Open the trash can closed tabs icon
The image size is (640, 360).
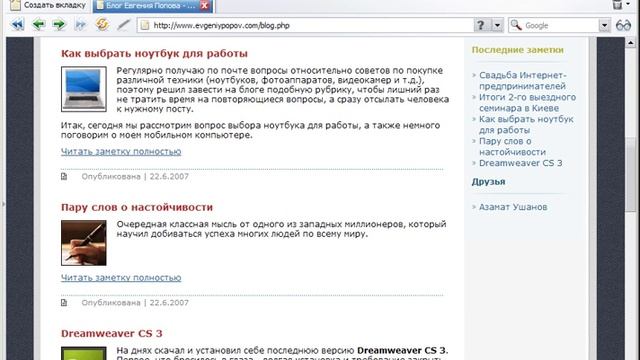[x=618, y=4]
